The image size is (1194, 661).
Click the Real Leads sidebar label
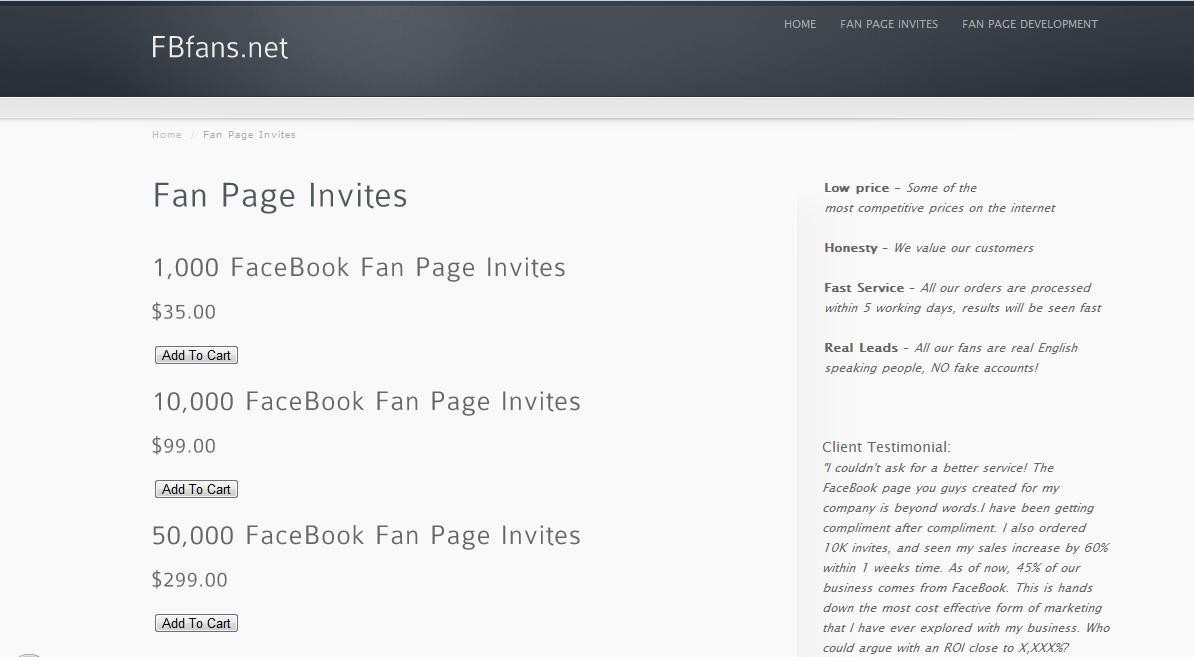pos(861,348)
